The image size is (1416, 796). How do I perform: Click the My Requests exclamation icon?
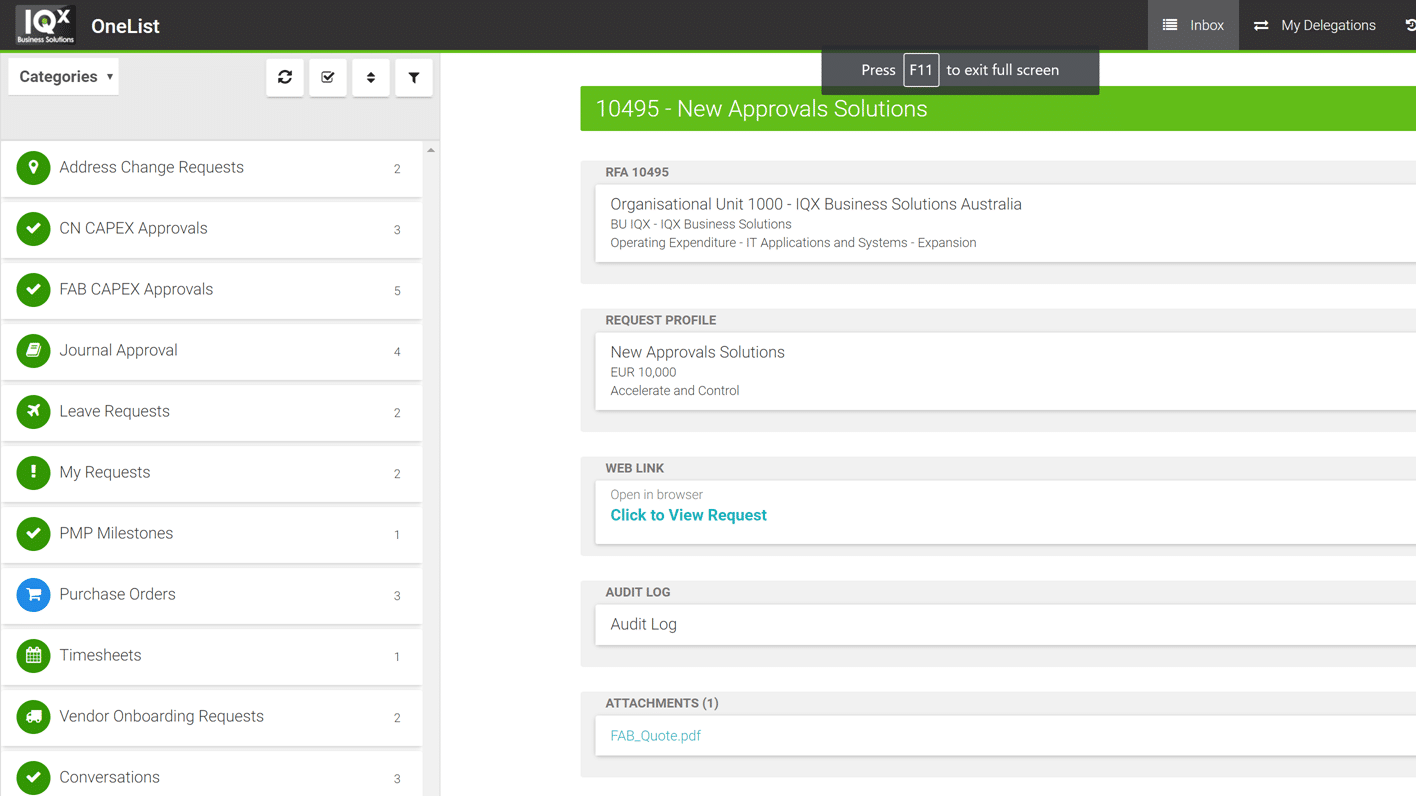pos(33,472)
